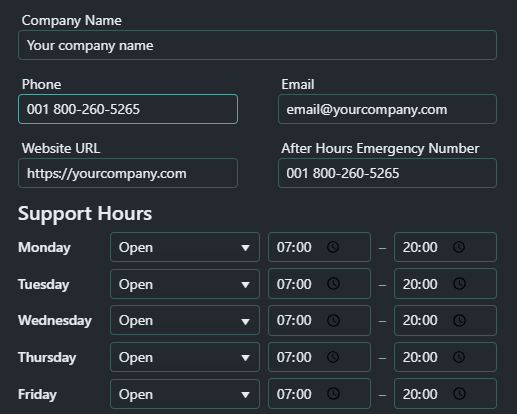Edit Wednesday closing time 20:00 field
517x414 pixels.
(445, 321)
